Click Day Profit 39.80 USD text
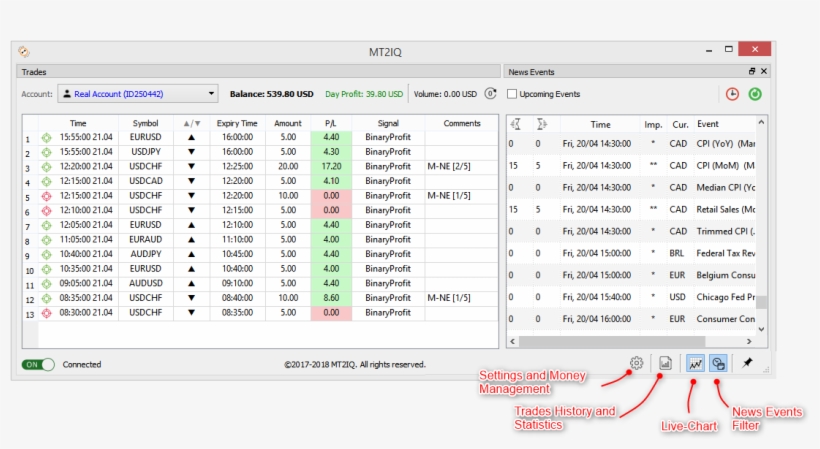The width and height of the screenshot is (820, 449). [364, 94]
